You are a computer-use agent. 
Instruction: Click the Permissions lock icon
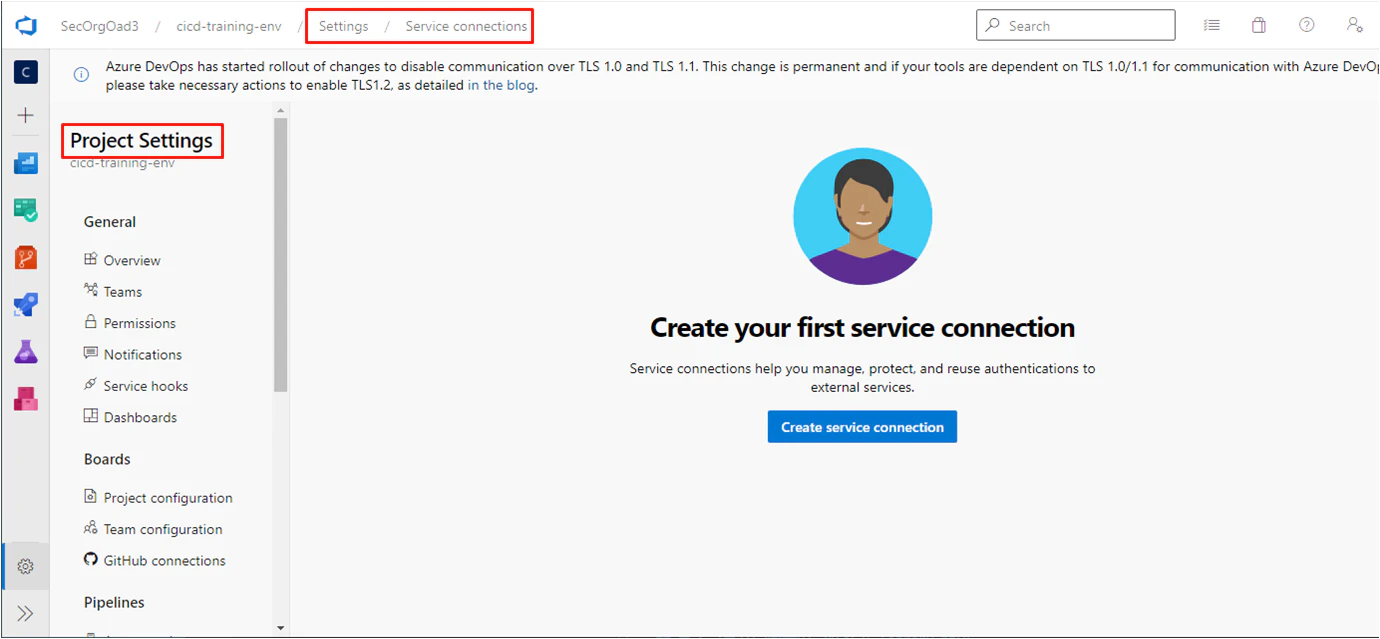(x=91, y=322)
